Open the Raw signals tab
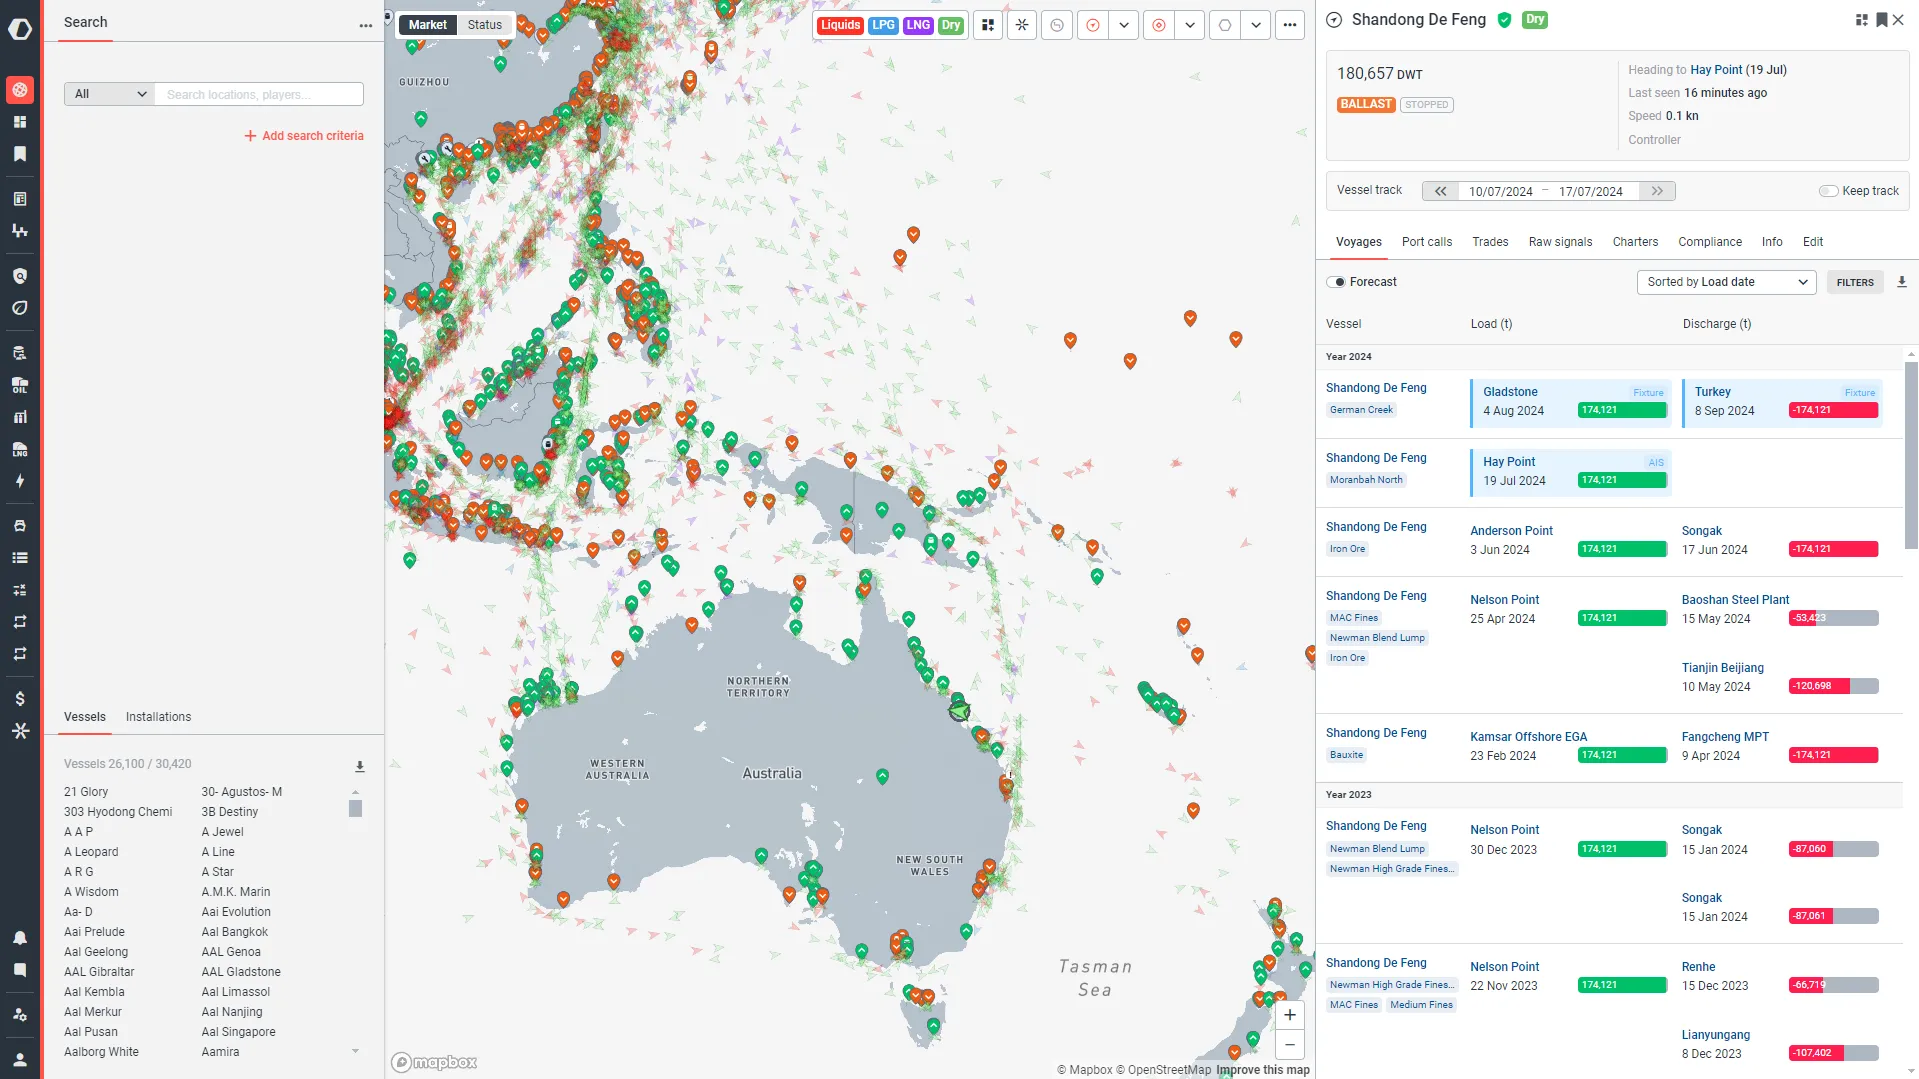The image size is (1919, 1079). [1560, 242]
